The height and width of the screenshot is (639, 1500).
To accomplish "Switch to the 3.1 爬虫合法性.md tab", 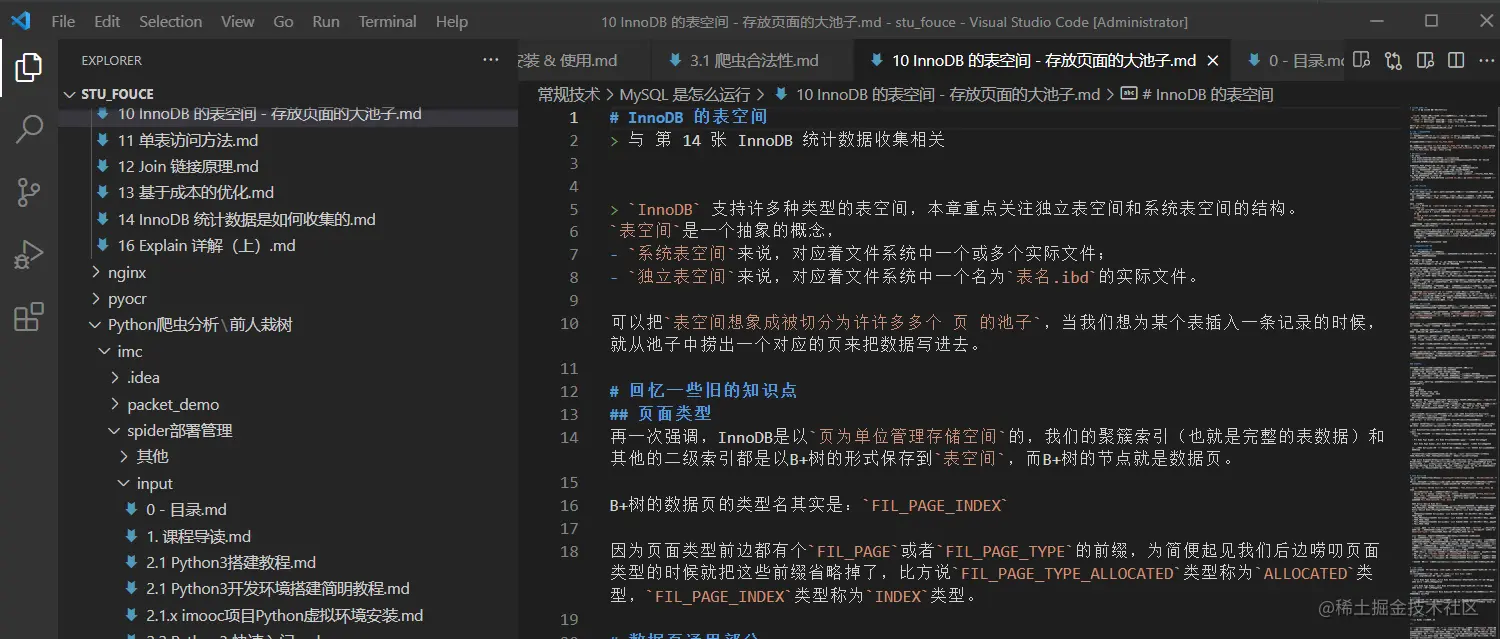I will [752, 60].
